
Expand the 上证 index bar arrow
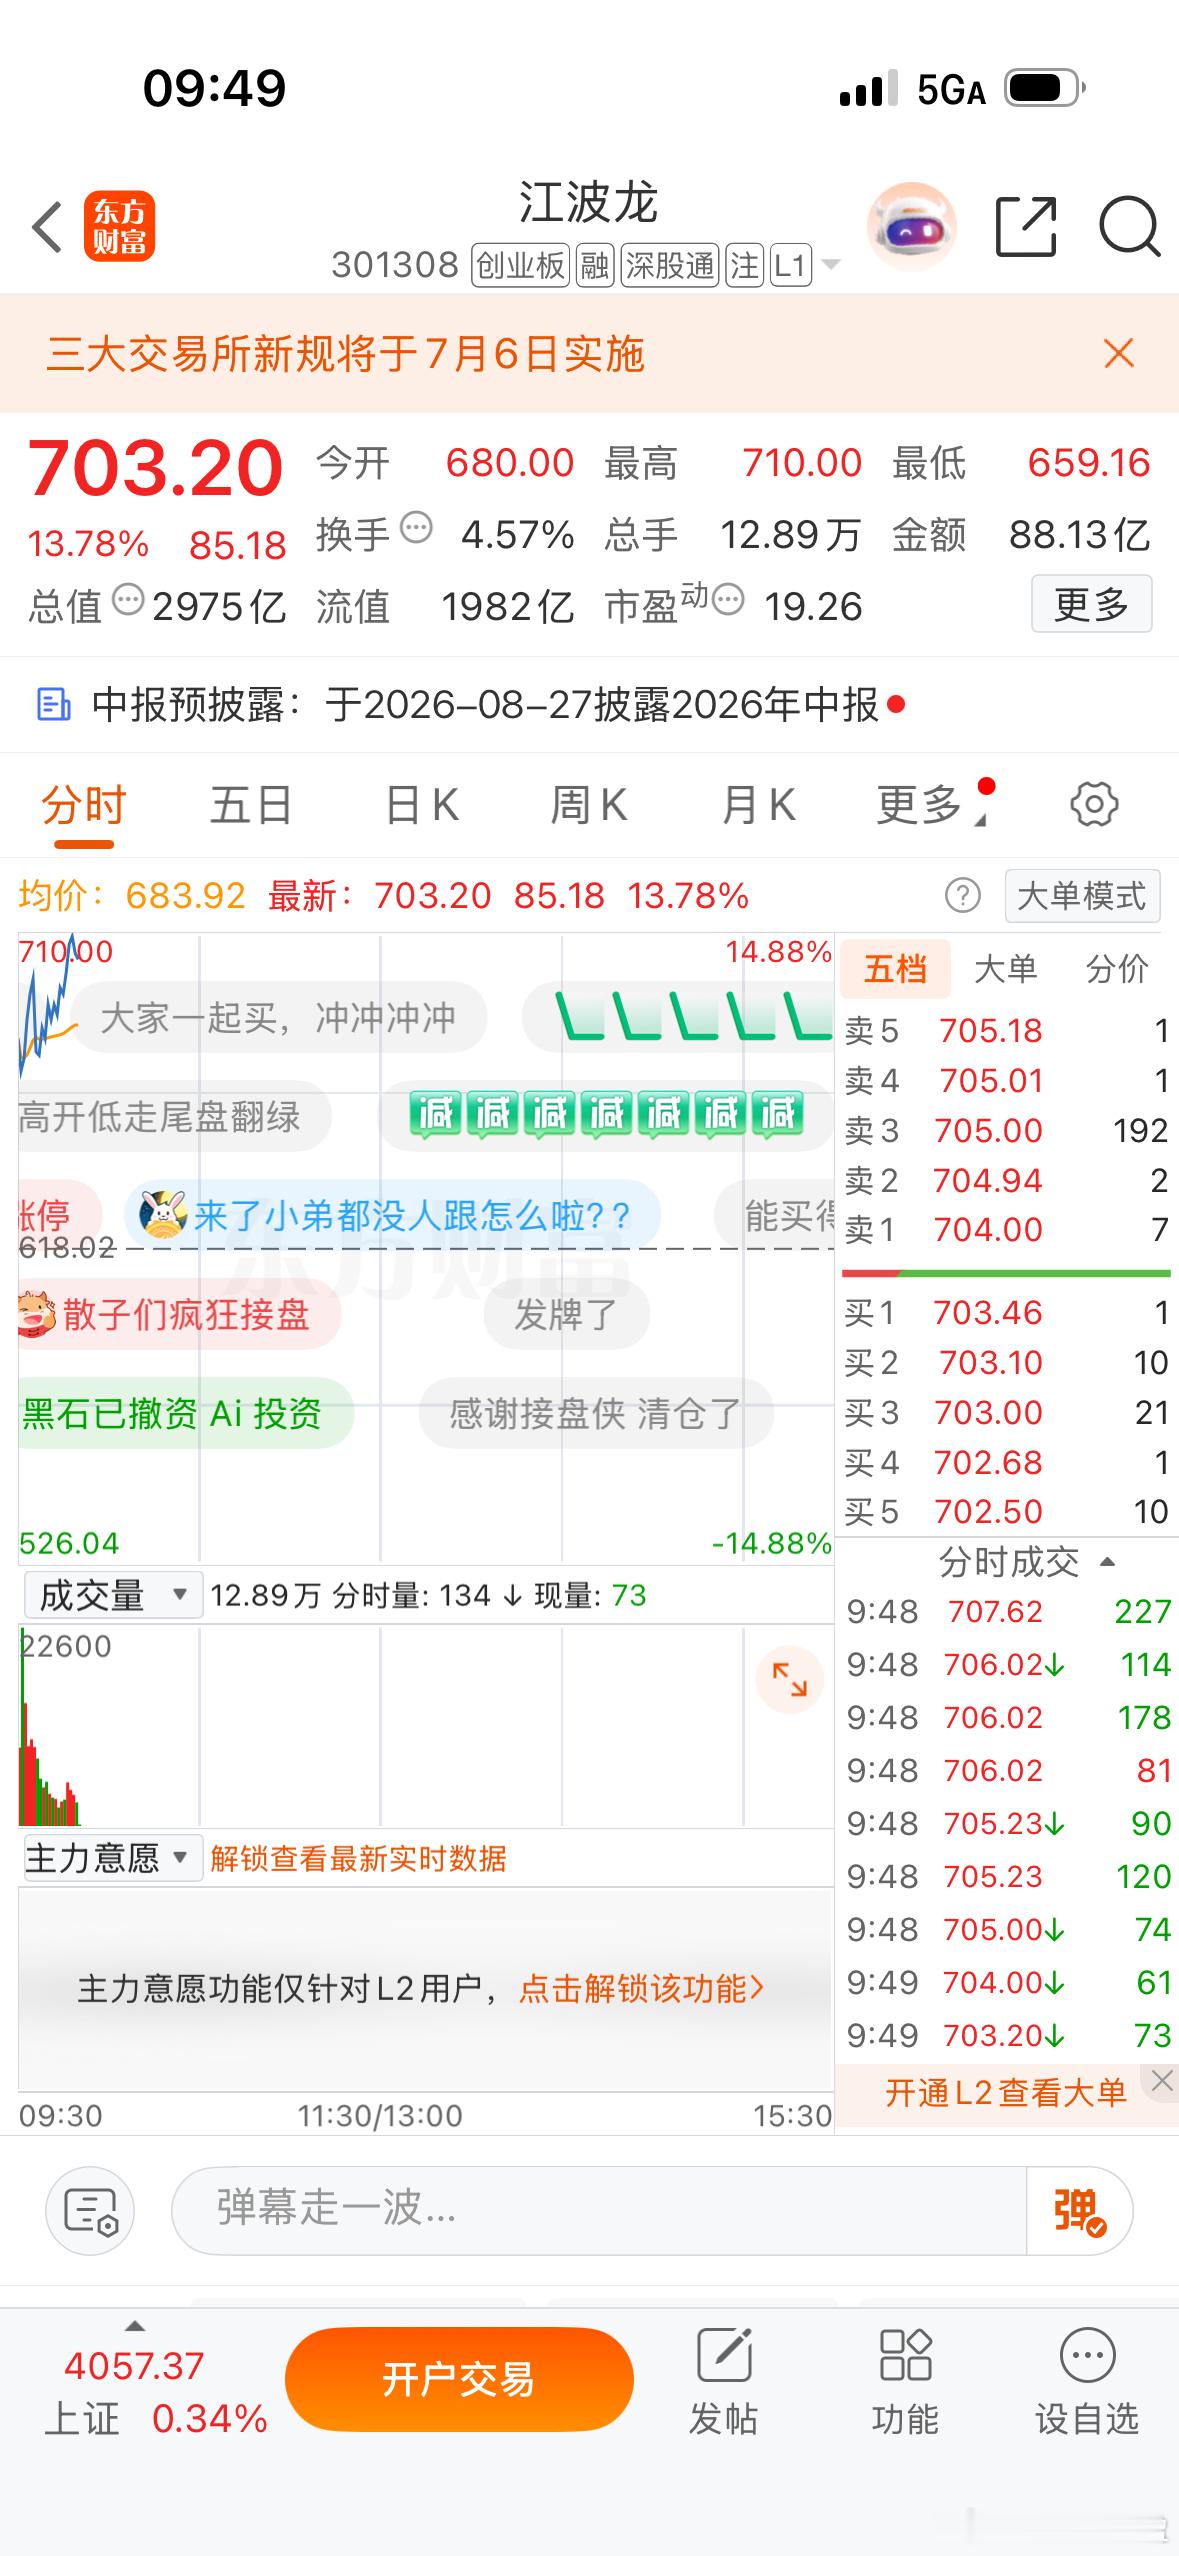click(x=134, y=2326)
